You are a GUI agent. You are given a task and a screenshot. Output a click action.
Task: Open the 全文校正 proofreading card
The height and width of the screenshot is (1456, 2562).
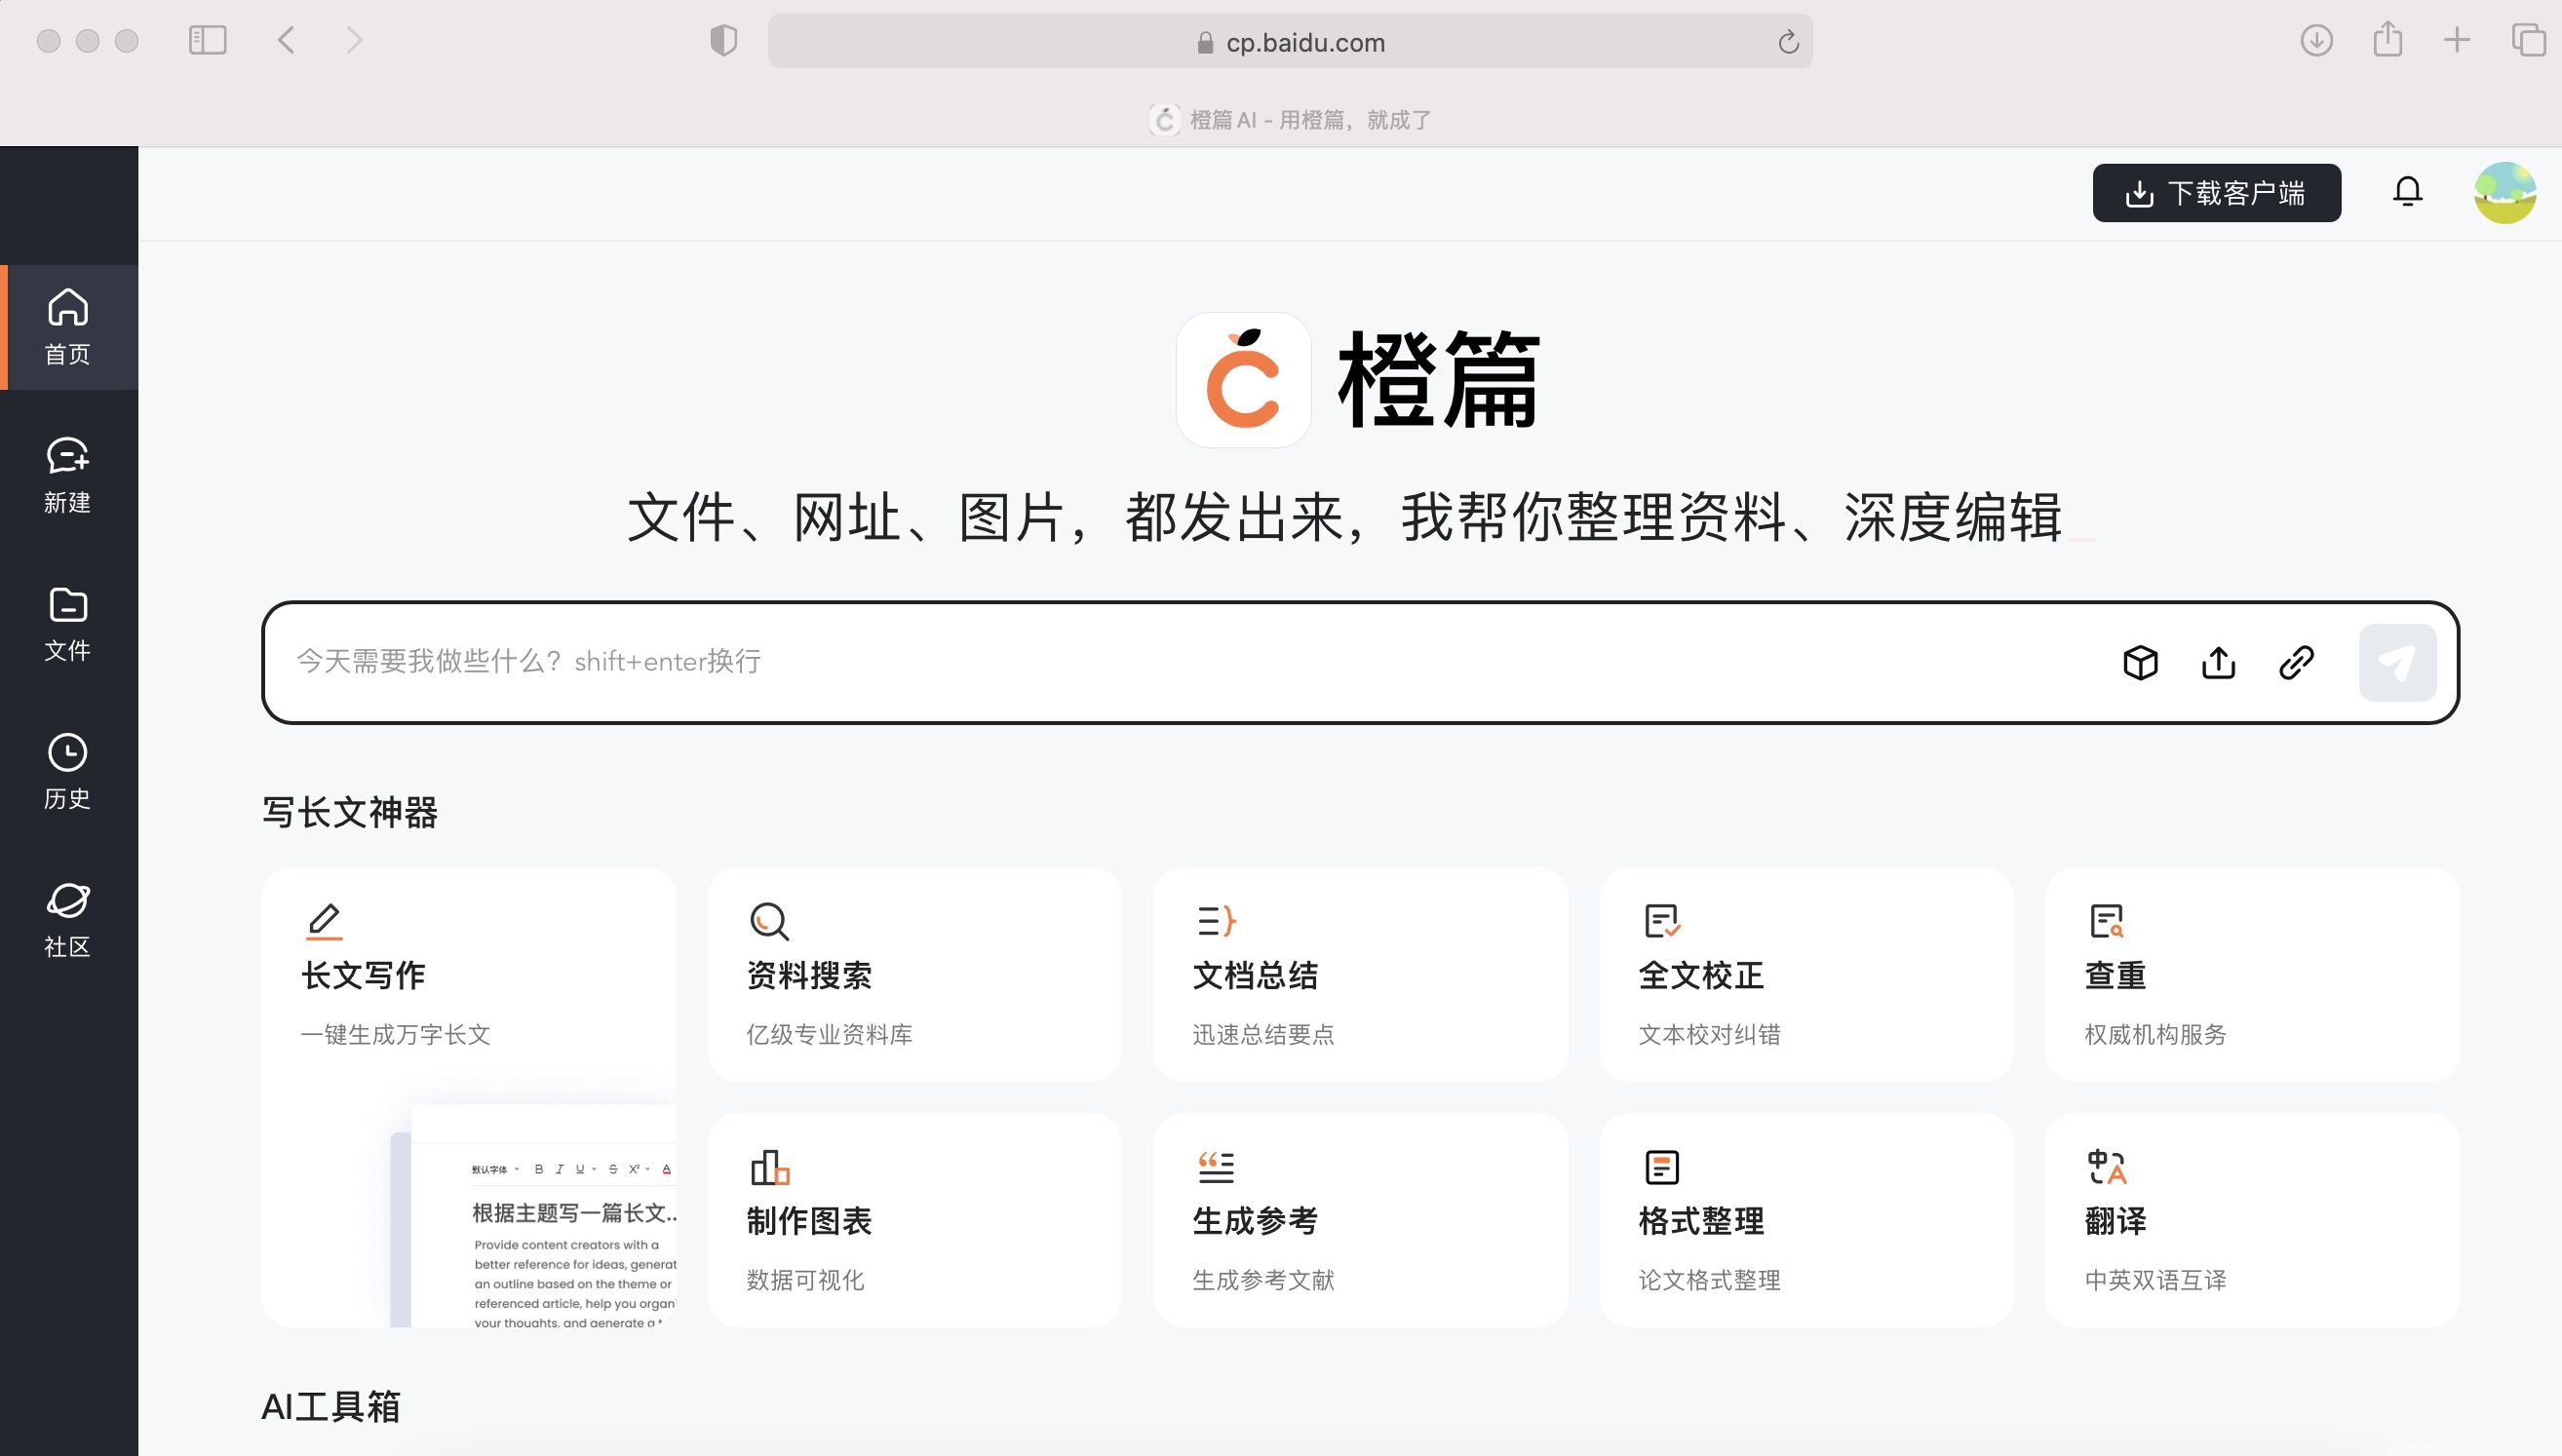coord(1806,974)
